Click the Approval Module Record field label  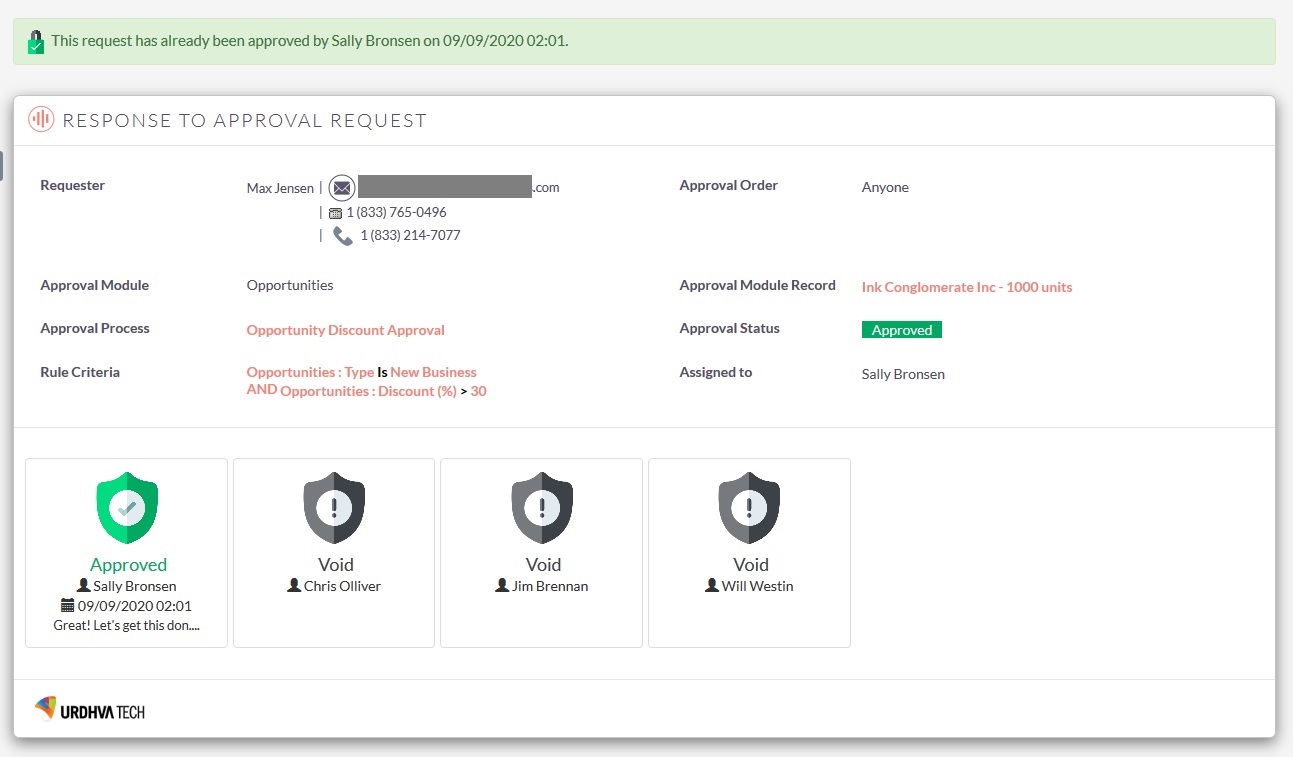coord(757,285)
